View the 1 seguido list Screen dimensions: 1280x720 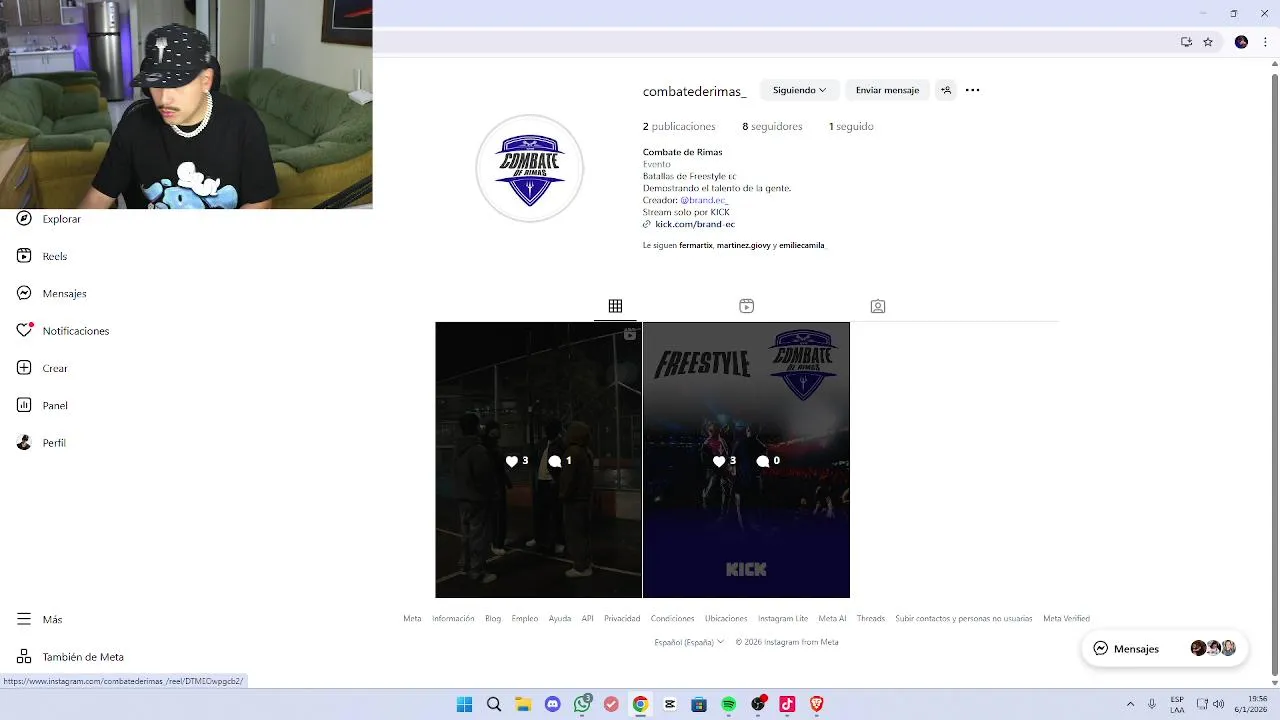point(851,127)
